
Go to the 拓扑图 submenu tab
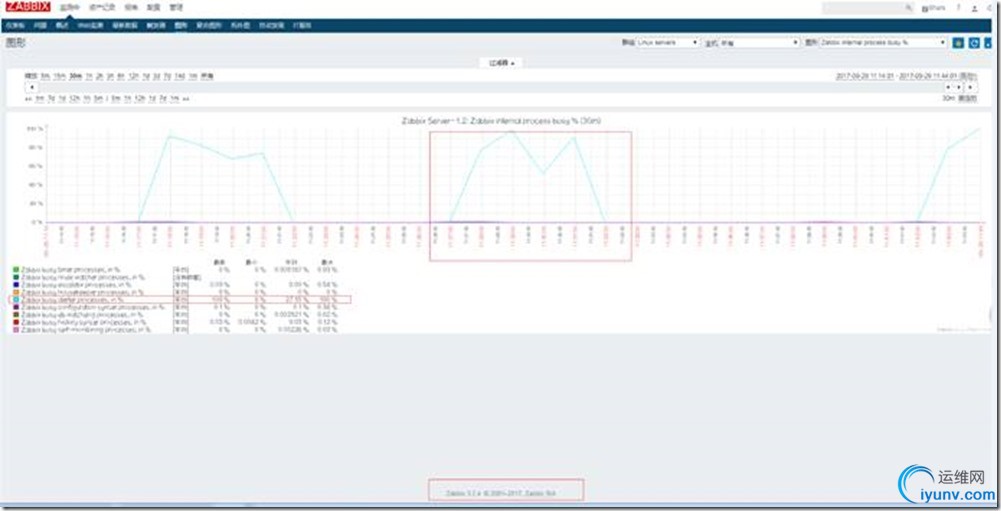(x=240, y=26)
